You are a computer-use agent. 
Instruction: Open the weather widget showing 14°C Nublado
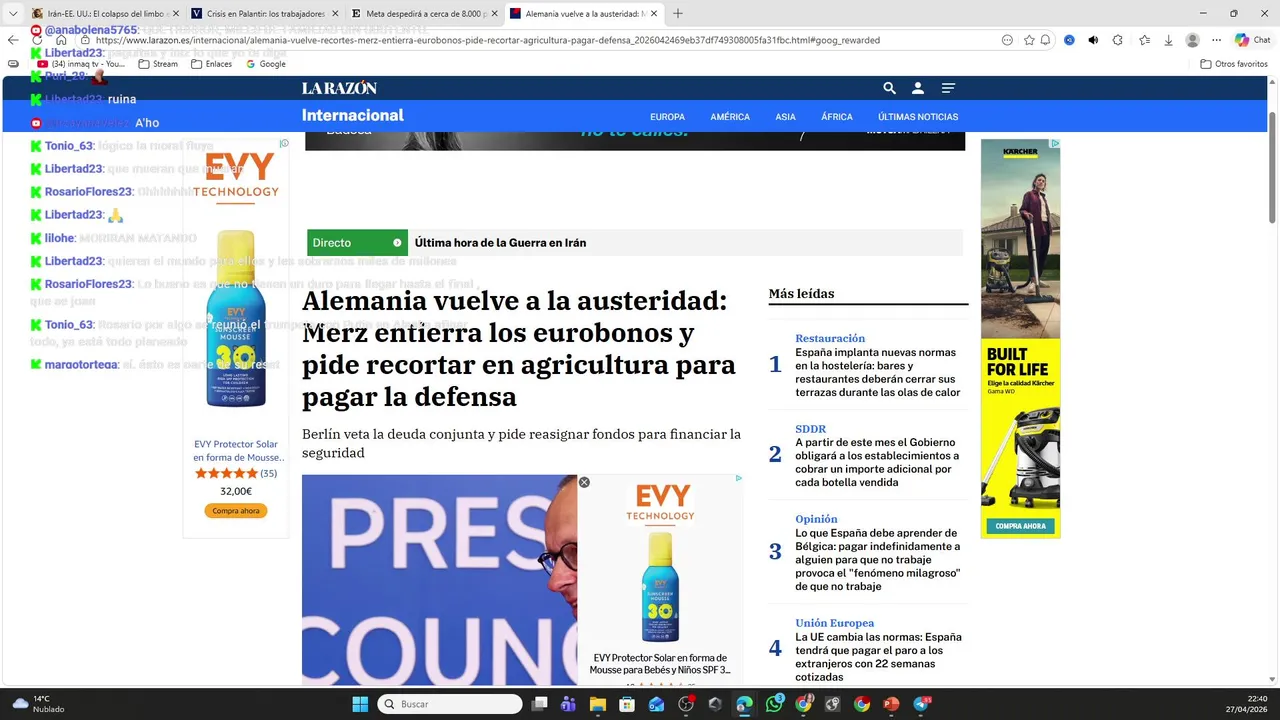pos(40,704)
